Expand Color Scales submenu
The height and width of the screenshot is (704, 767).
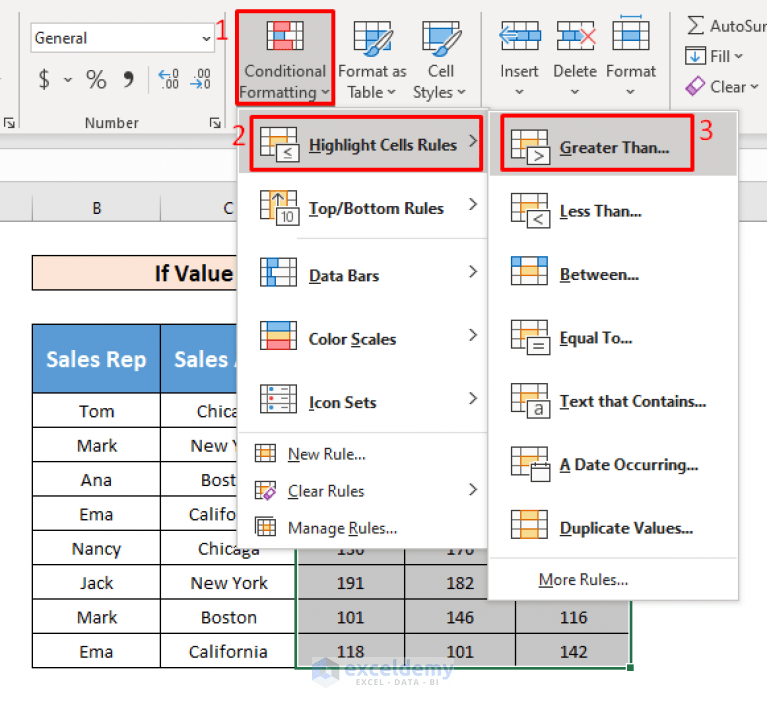363,338
